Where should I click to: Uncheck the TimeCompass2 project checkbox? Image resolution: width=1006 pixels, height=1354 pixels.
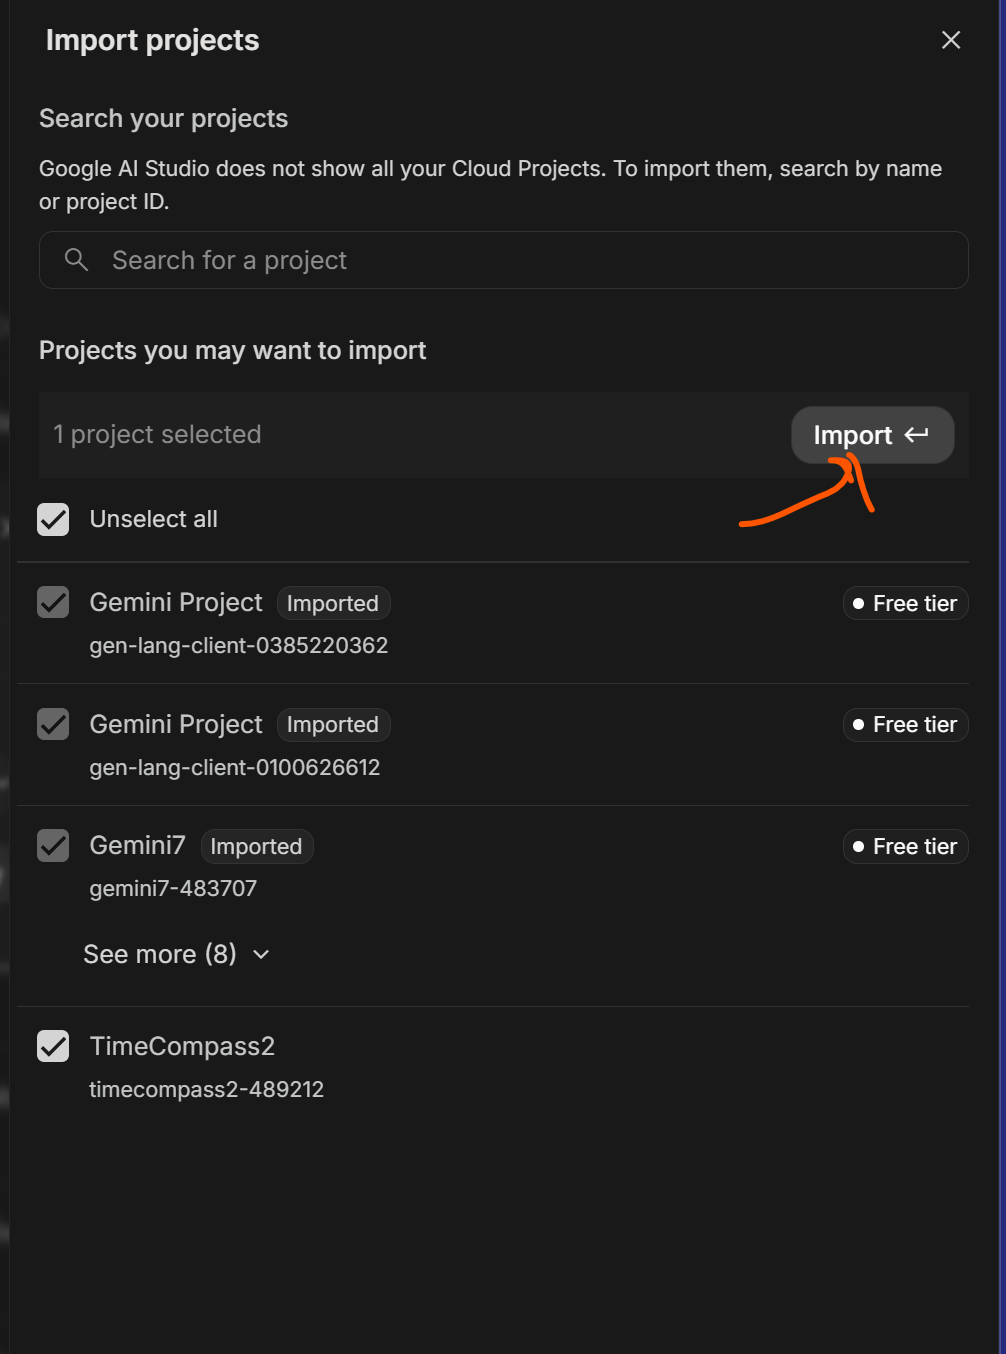click(x=53, y=1046)
